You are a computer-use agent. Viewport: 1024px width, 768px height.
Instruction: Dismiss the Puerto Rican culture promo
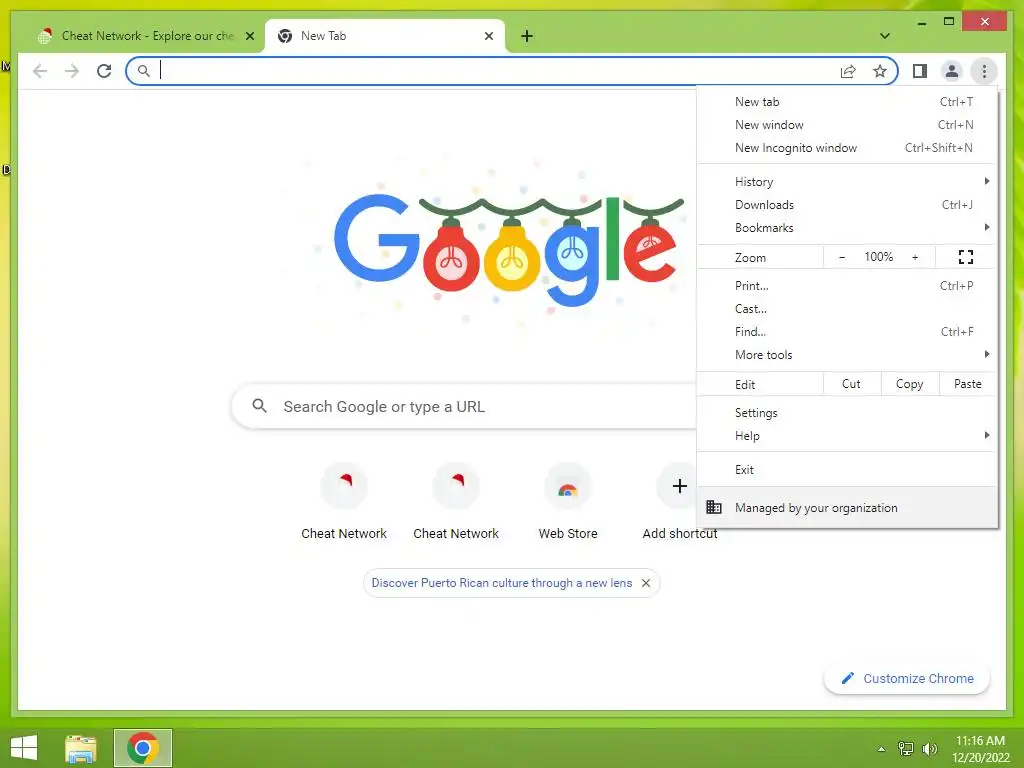coord(645,583)
